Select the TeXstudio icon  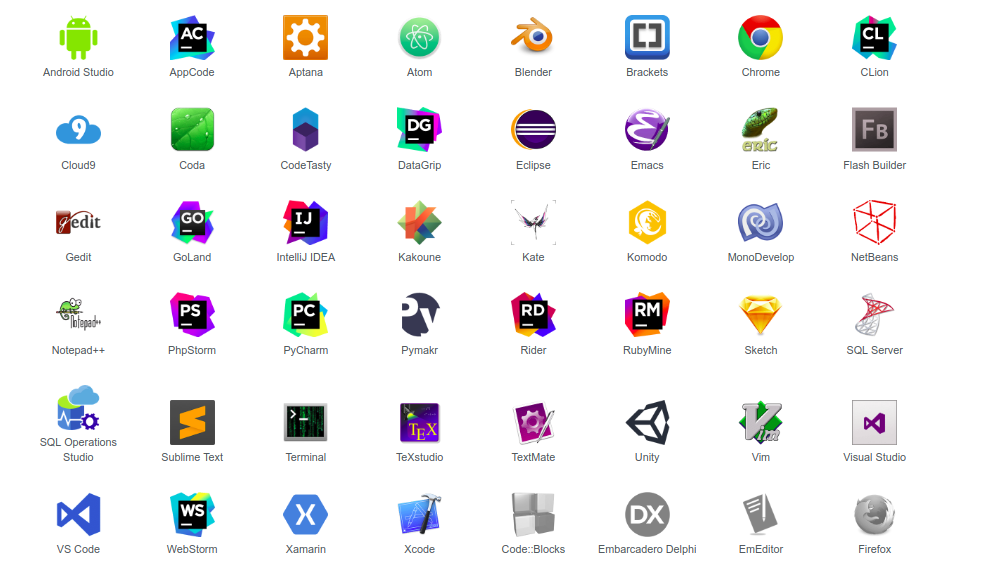pos(420,422)
